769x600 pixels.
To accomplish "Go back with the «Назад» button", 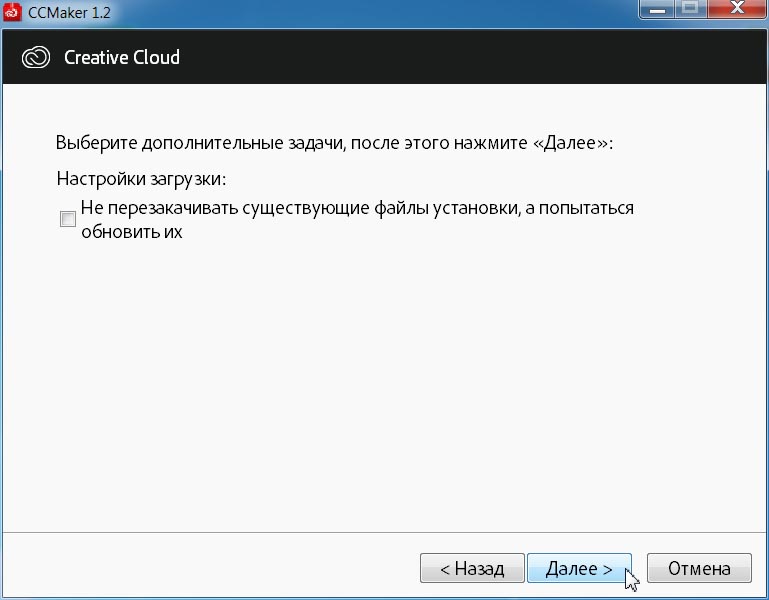I will (472, 569).
